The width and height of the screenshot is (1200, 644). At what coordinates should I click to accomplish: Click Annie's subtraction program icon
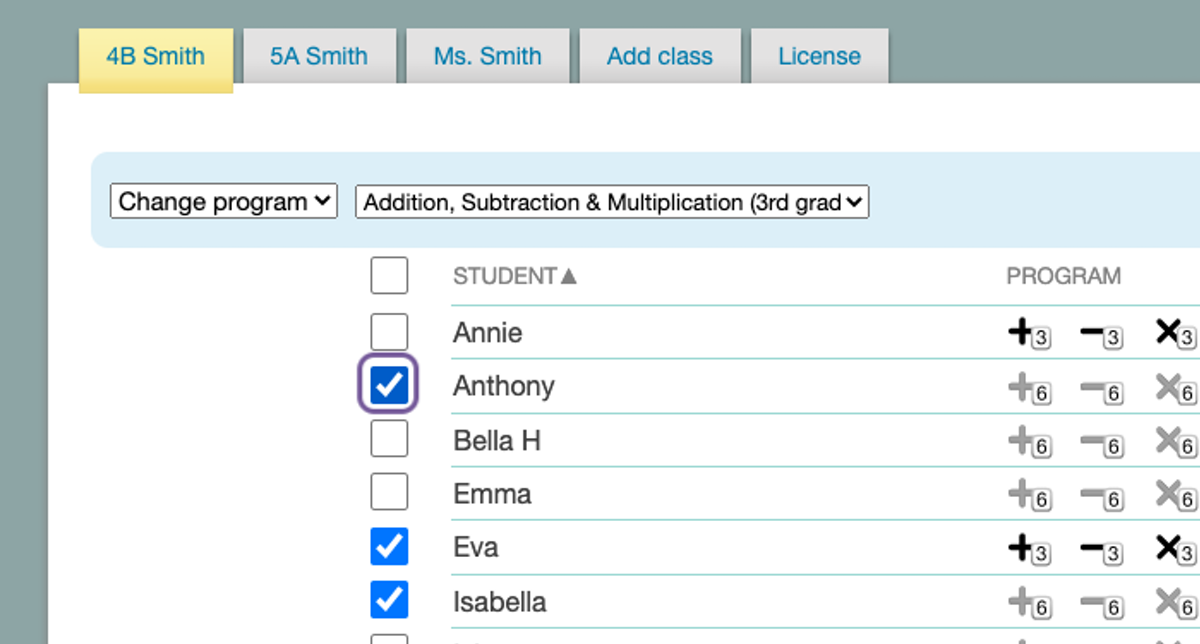(1100, 333)
